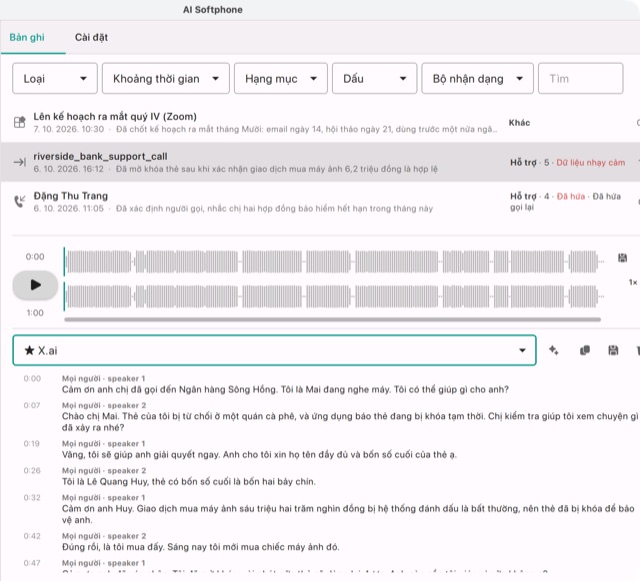This screenshot has width=640, height=581.
Task: Jump to the 0:07 transcript timestamp
Action: coord(32,405)
